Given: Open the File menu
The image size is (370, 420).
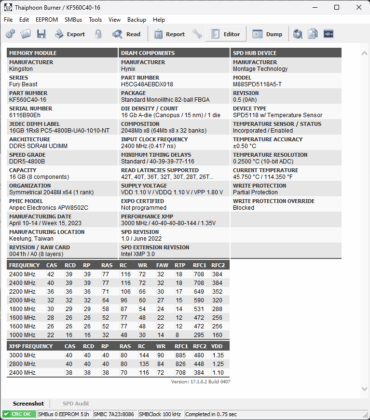Looking at the screenshot, I should (8, 20).
